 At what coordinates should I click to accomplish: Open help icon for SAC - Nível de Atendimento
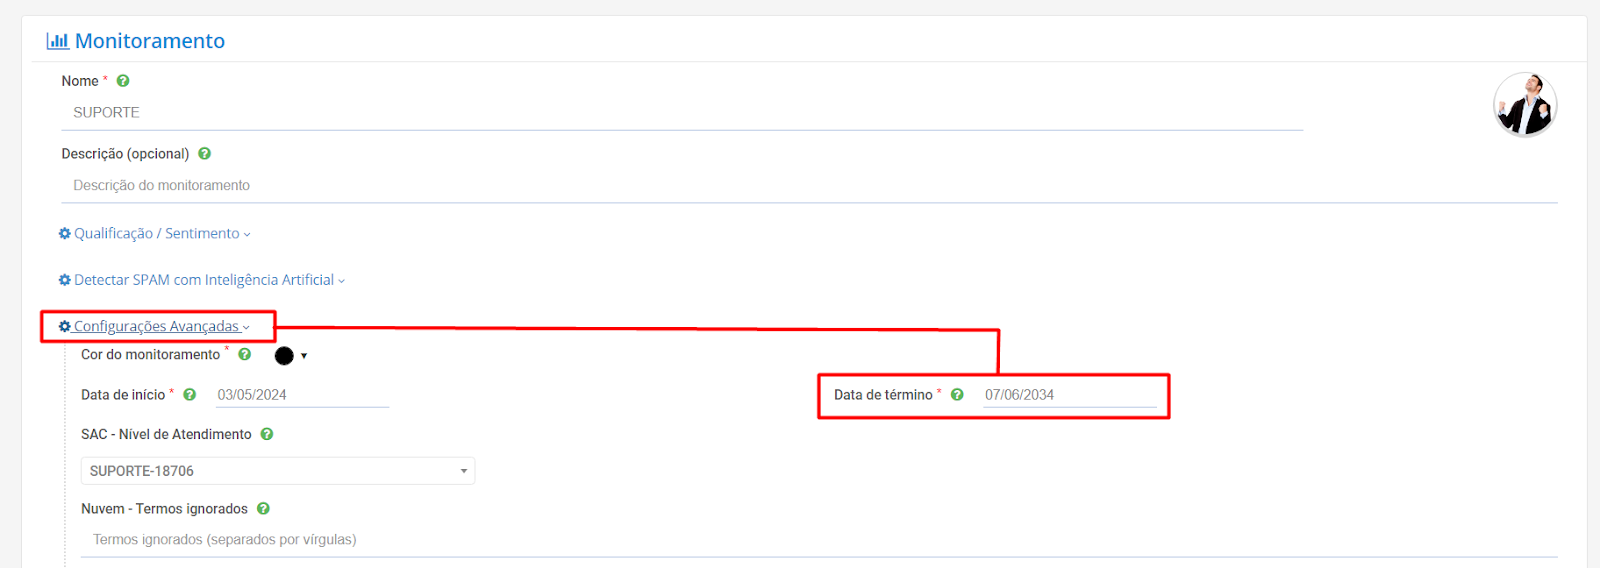click(267, 434)
